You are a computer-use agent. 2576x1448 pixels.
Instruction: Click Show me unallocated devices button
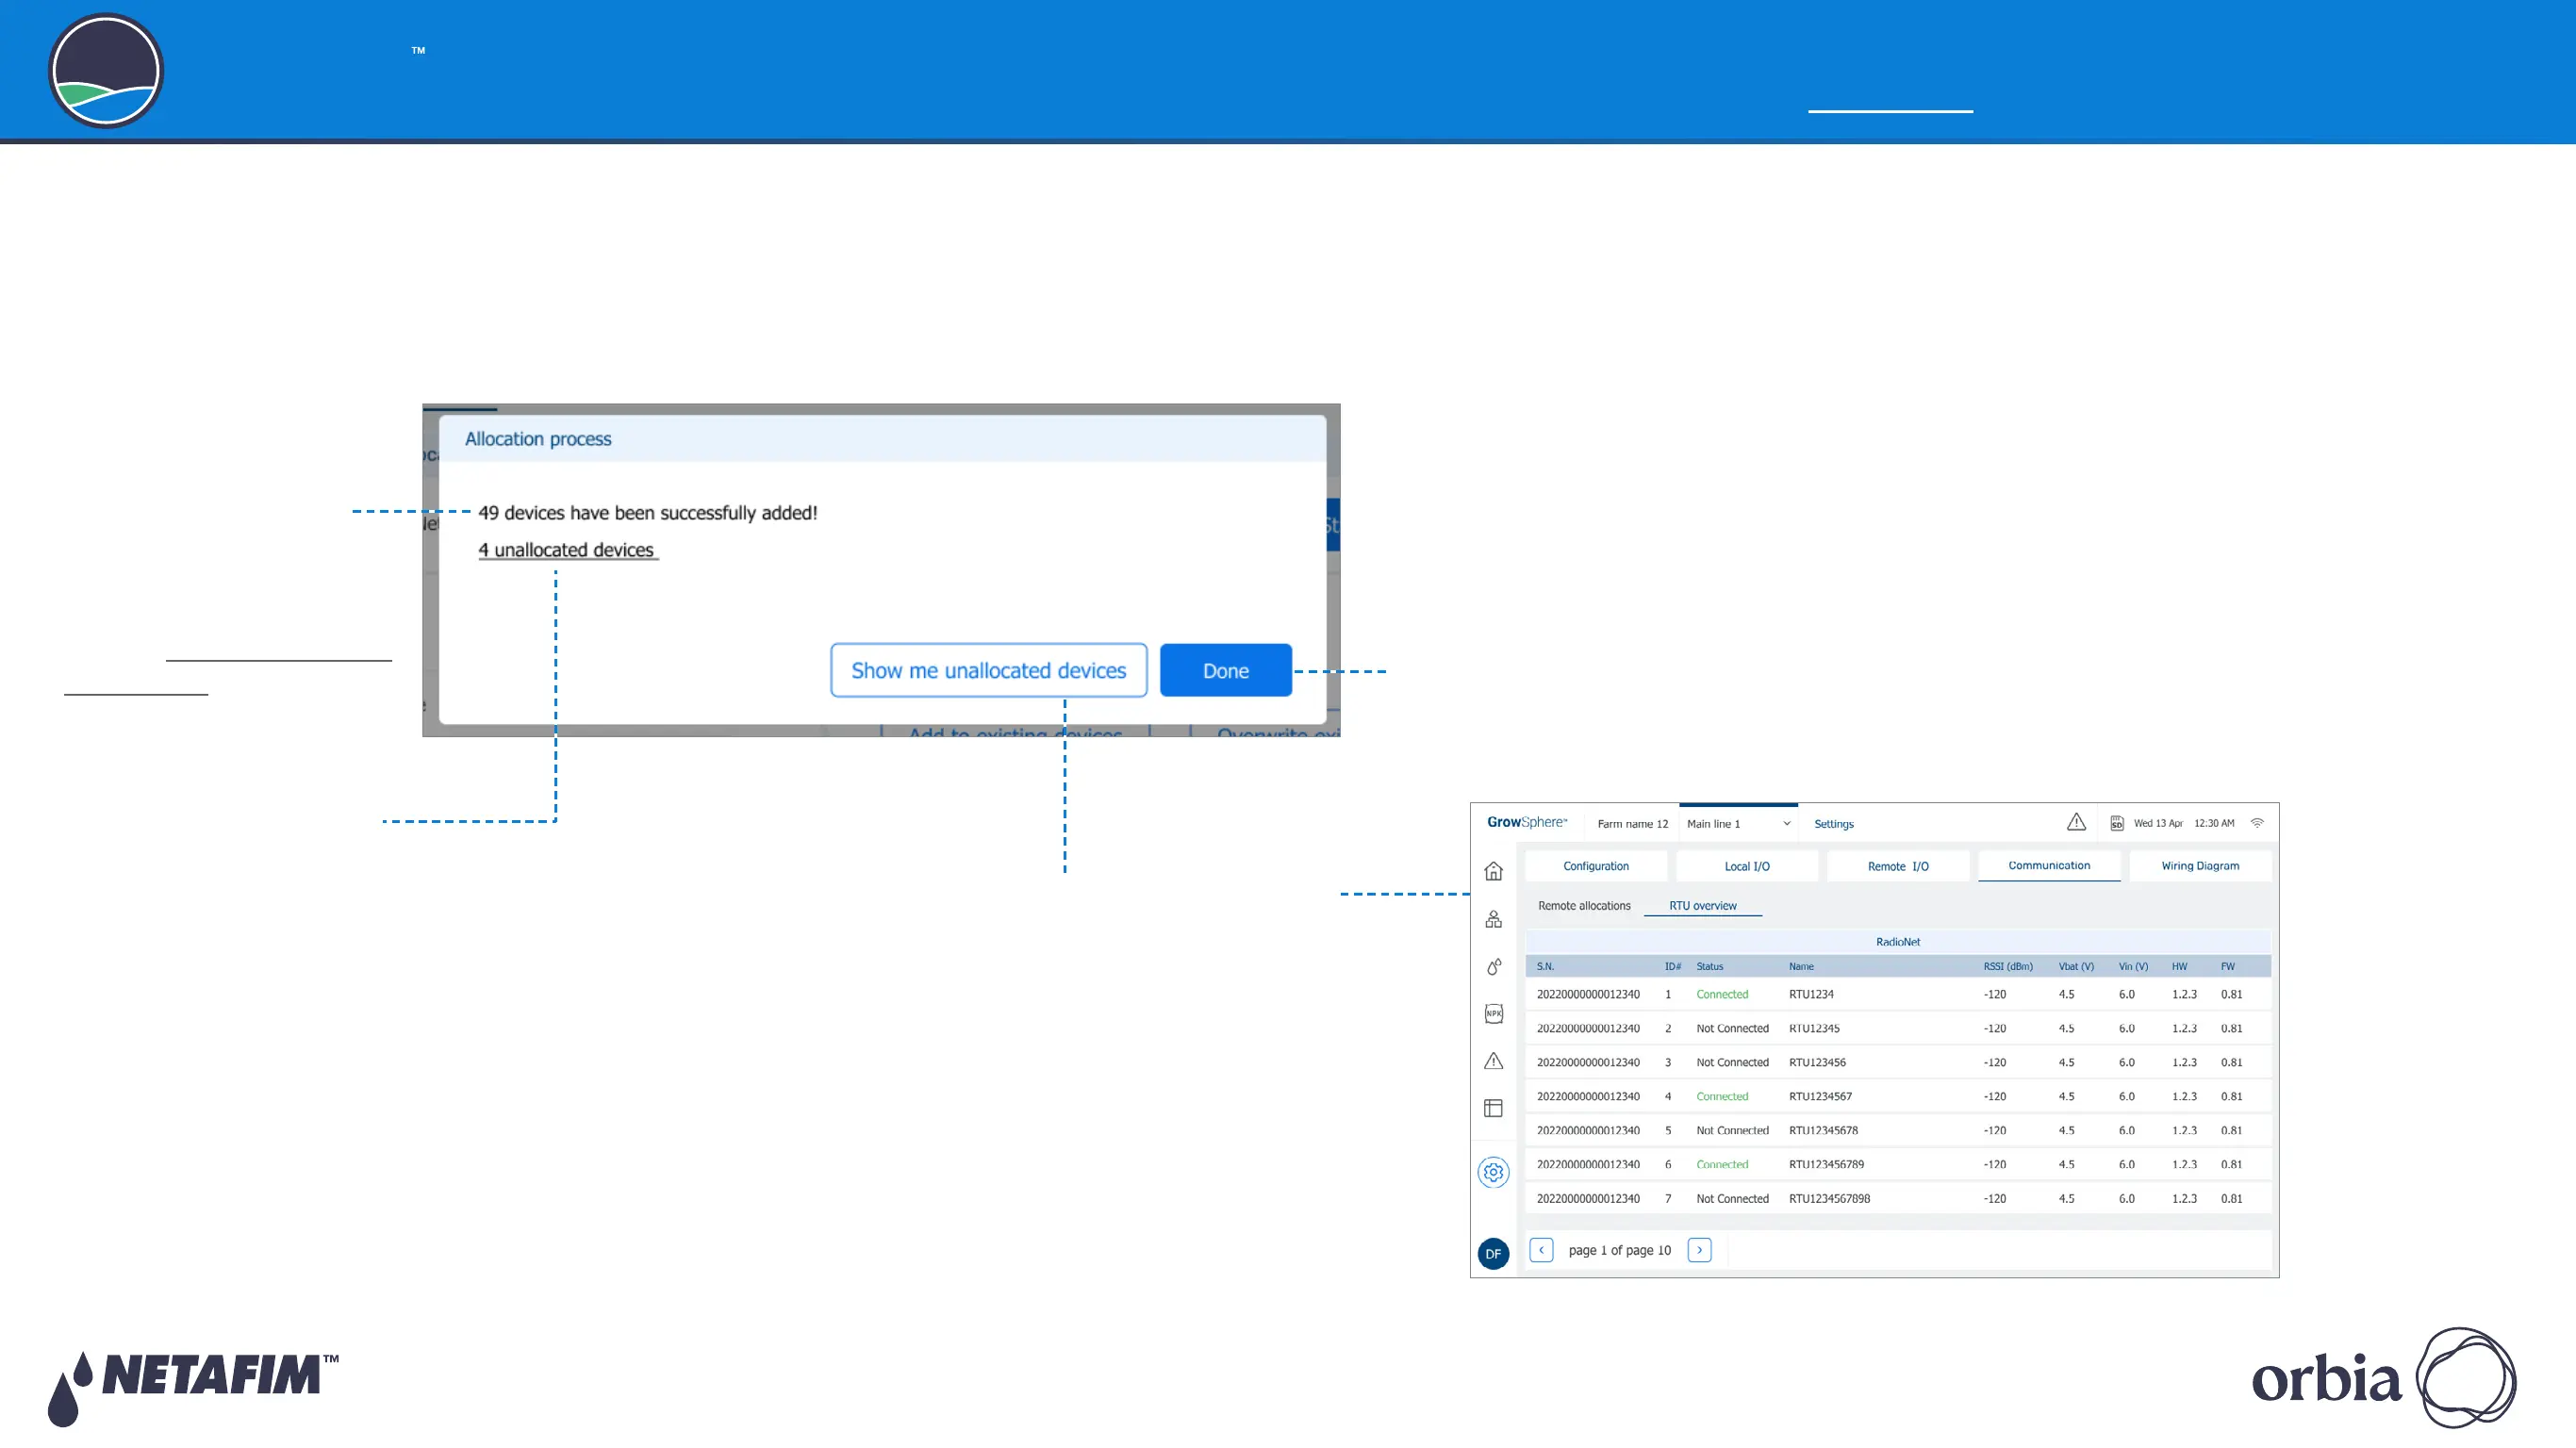[988, 670]
